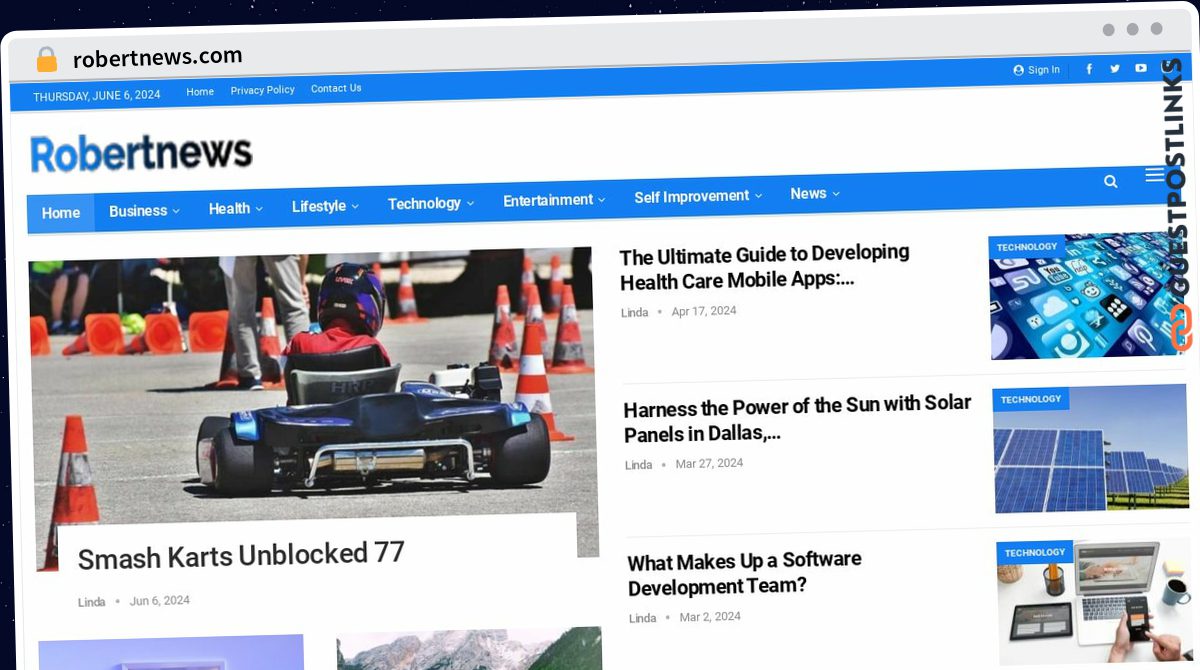The width and height of the screenshot is (1200, 670).
Task: Expand the Lifestyle dropdown arrow
Action: [355, 207]
